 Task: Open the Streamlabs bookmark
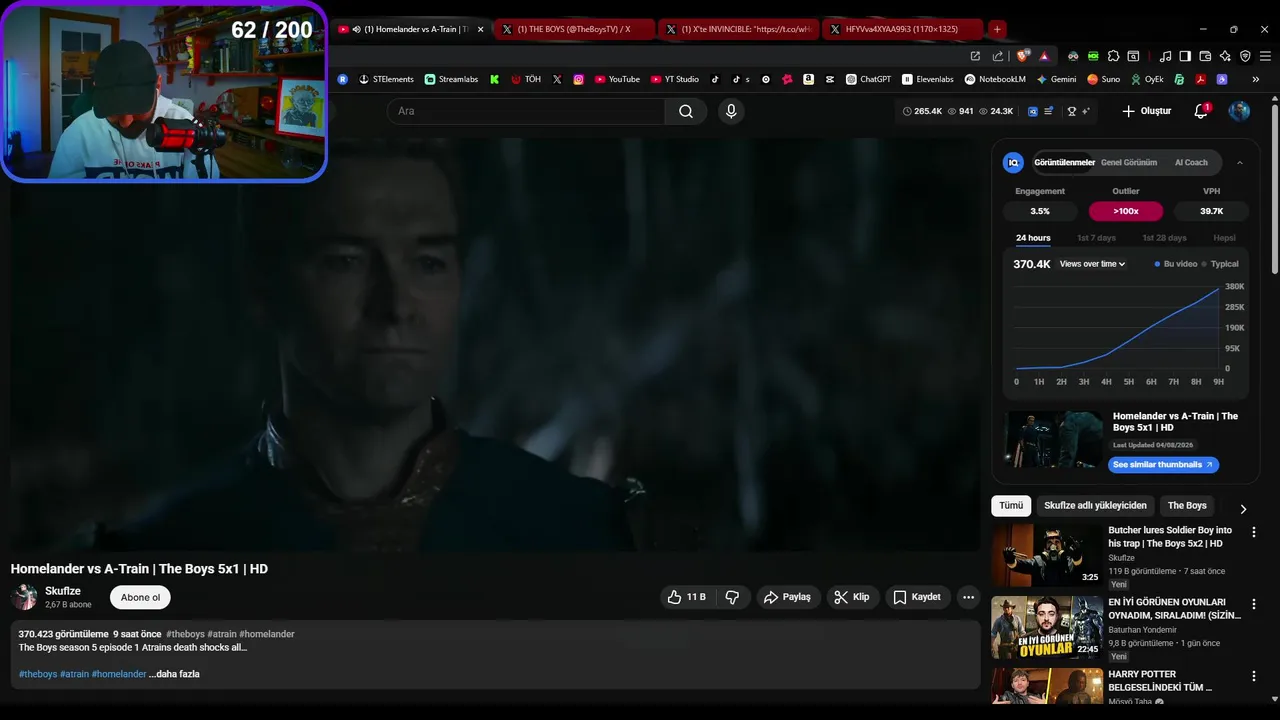pos(451,79)
